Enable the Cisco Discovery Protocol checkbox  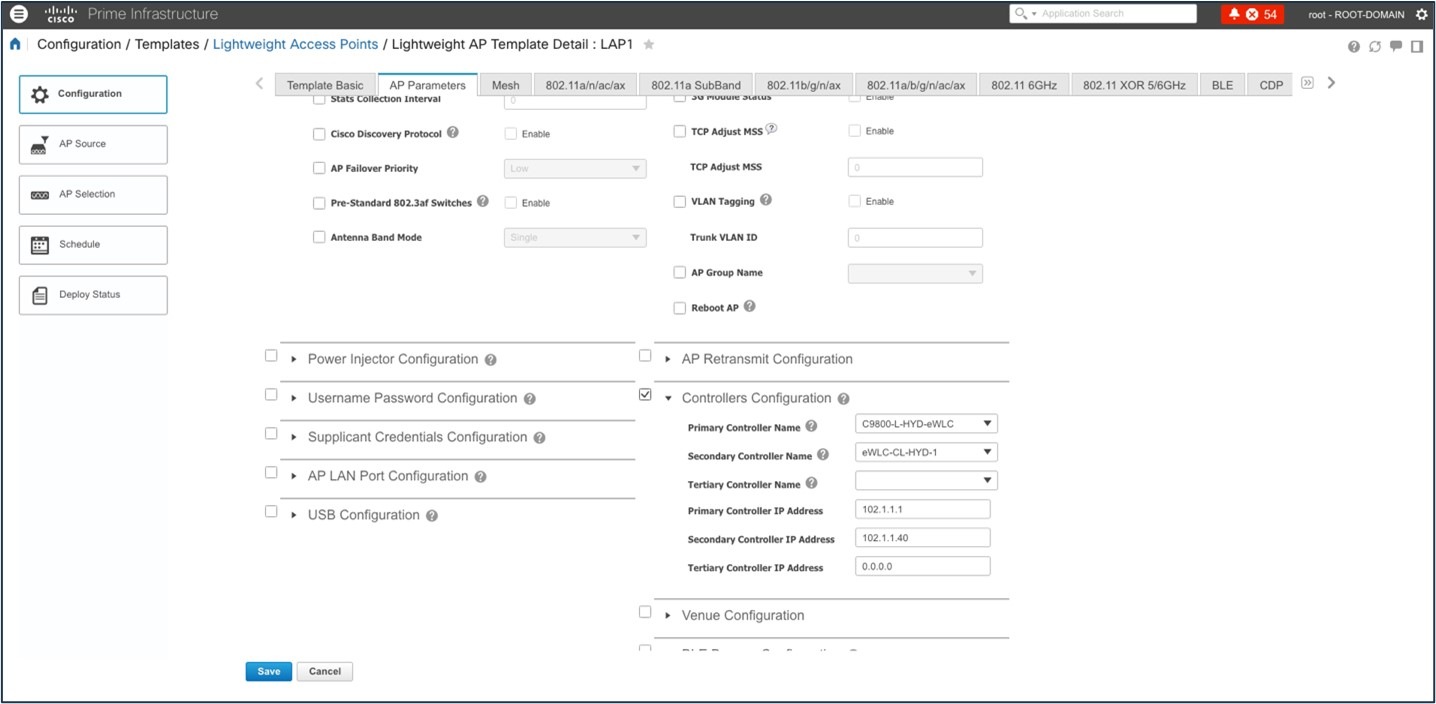(319, 133)
